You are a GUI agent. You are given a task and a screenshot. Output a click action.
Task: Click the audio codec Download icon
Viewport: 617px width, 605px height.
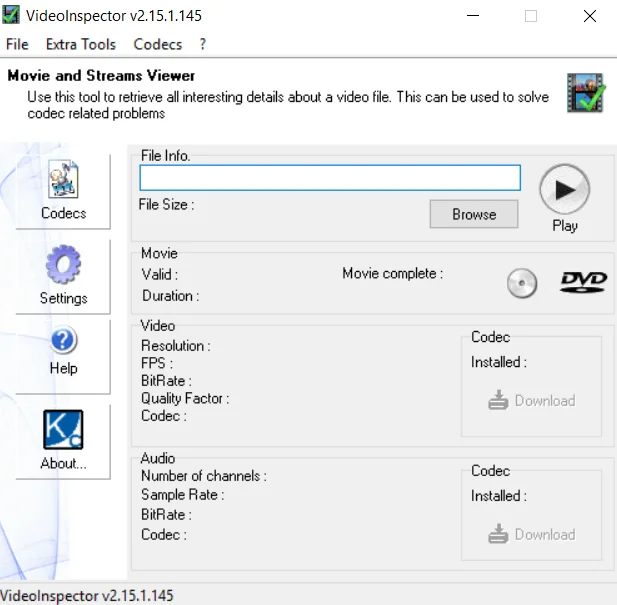498,534
